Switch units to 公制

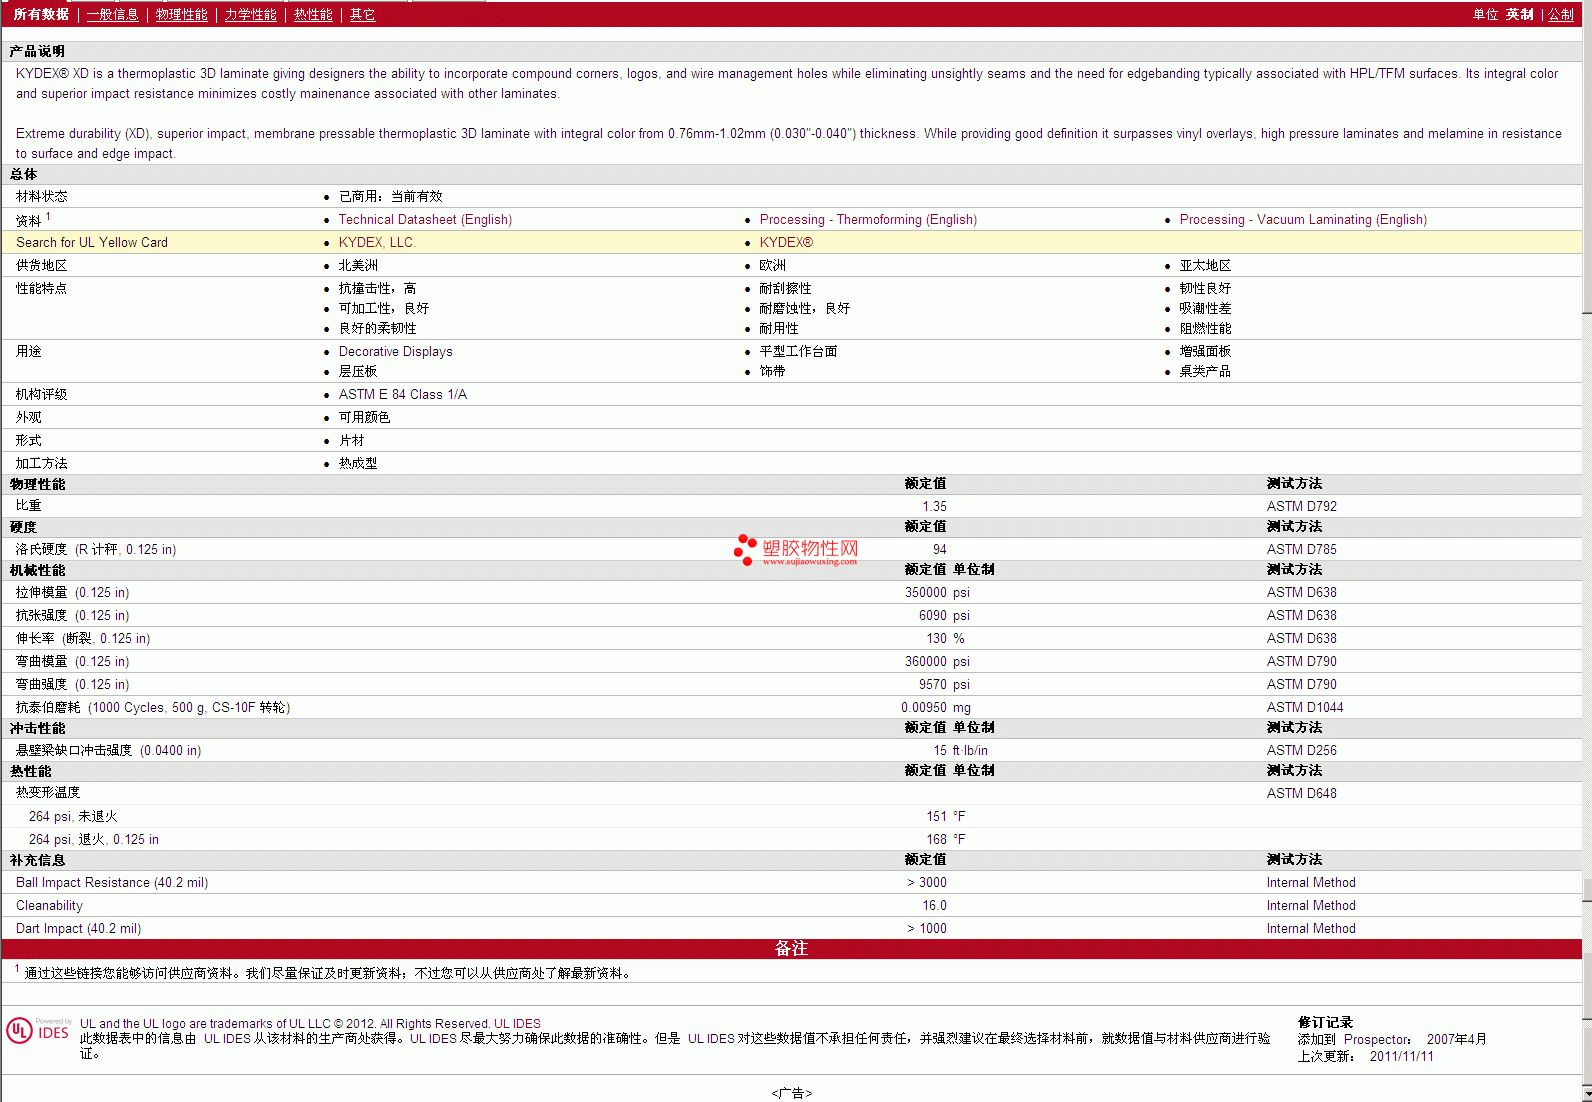pos(1561,15)
